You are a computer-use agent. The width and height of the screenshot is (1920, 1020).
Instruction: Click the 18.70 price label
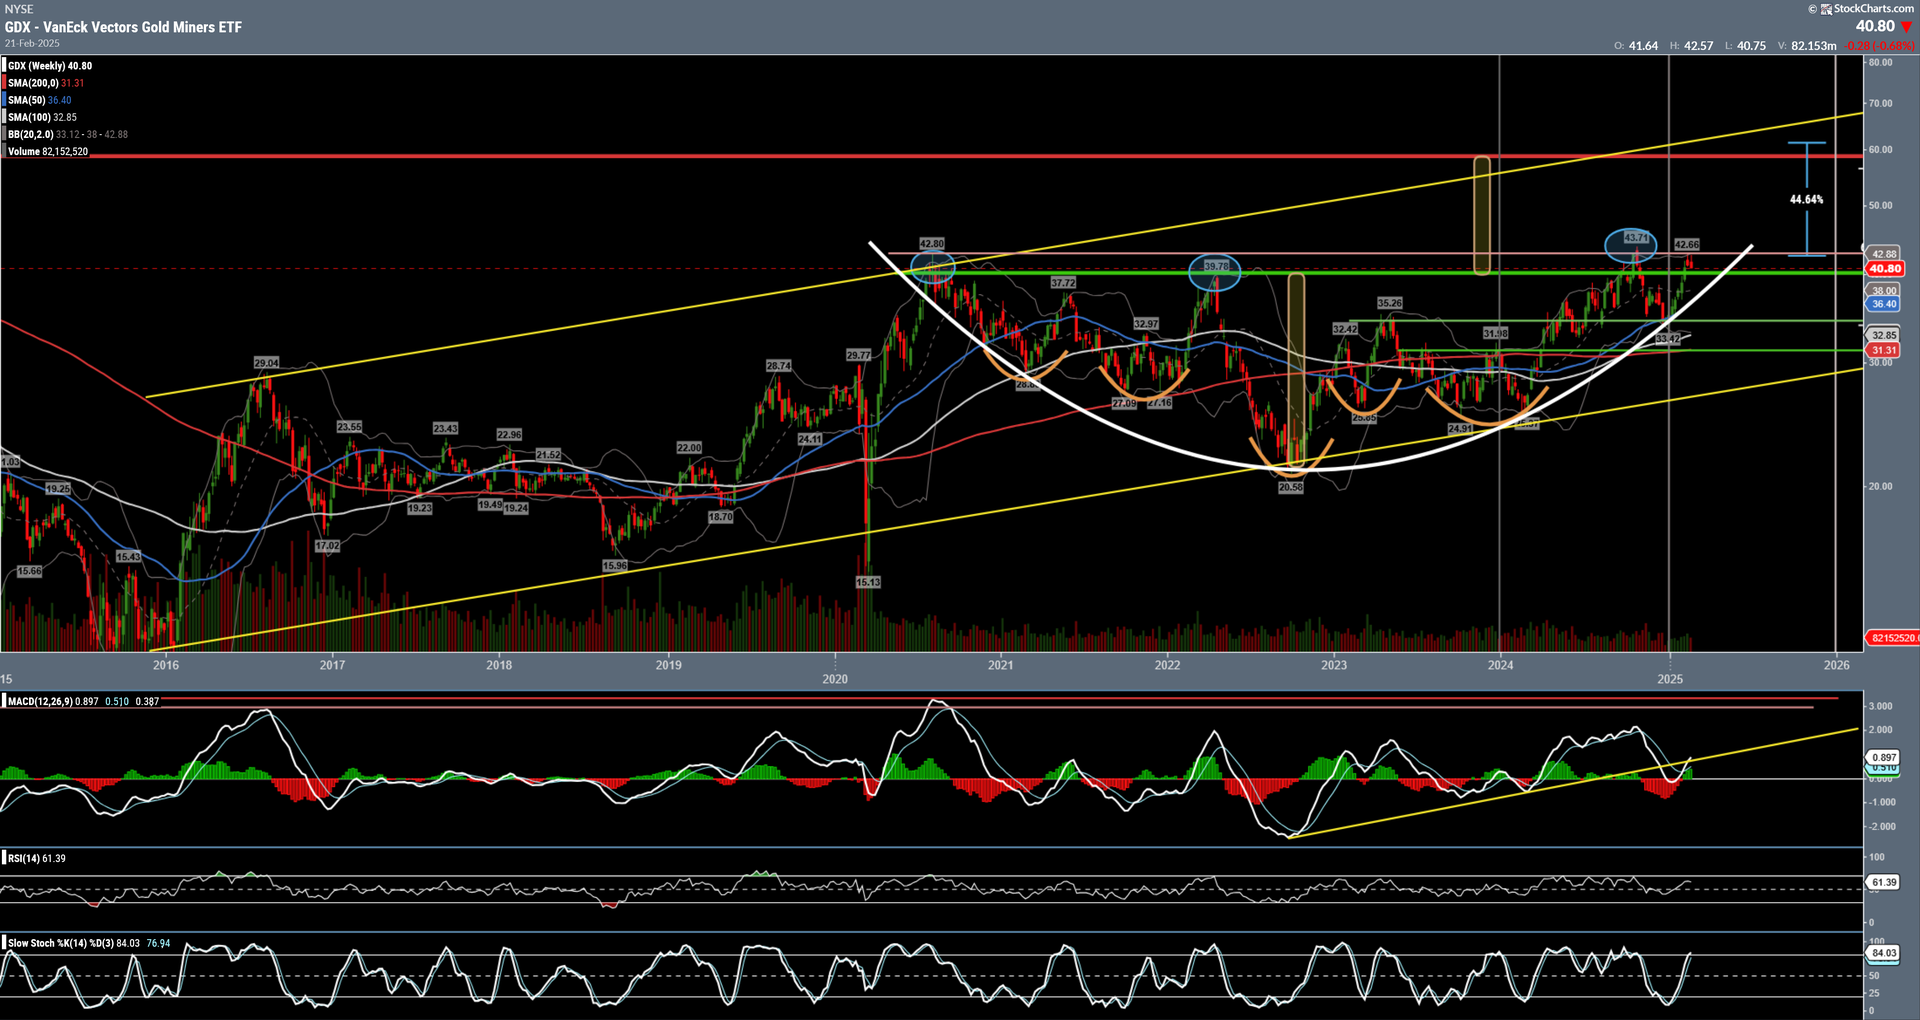tap(720, 517)
